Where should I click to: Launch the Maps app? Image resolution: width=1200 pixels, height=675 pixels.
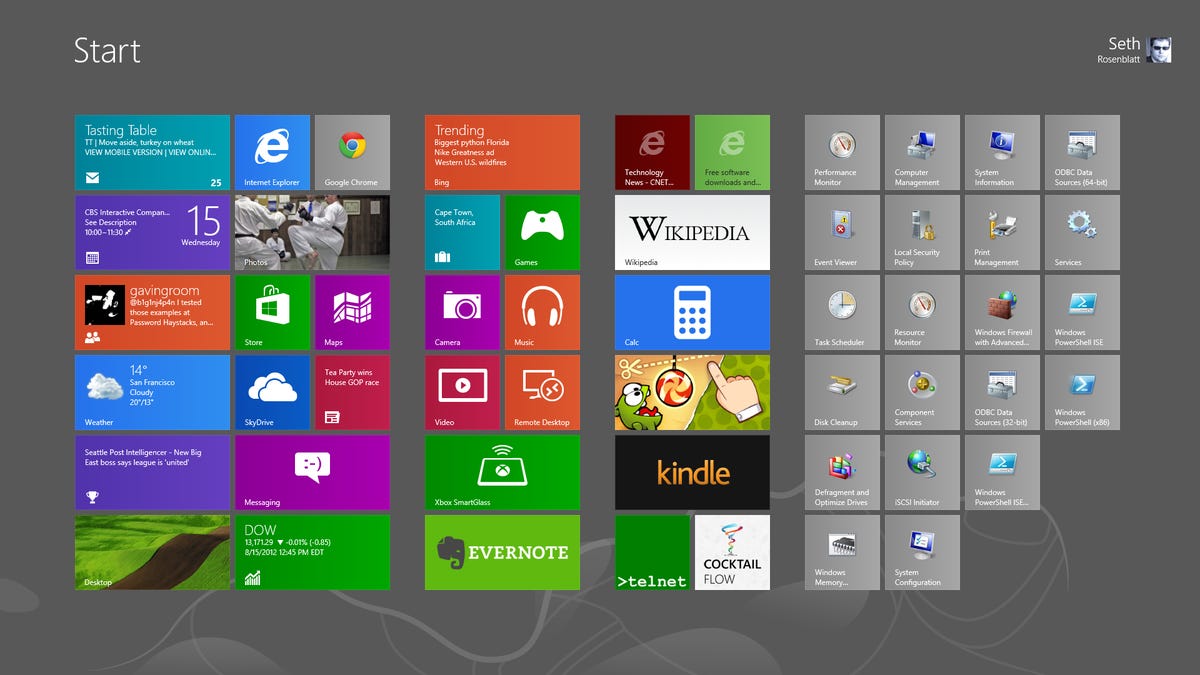(352, 312)
